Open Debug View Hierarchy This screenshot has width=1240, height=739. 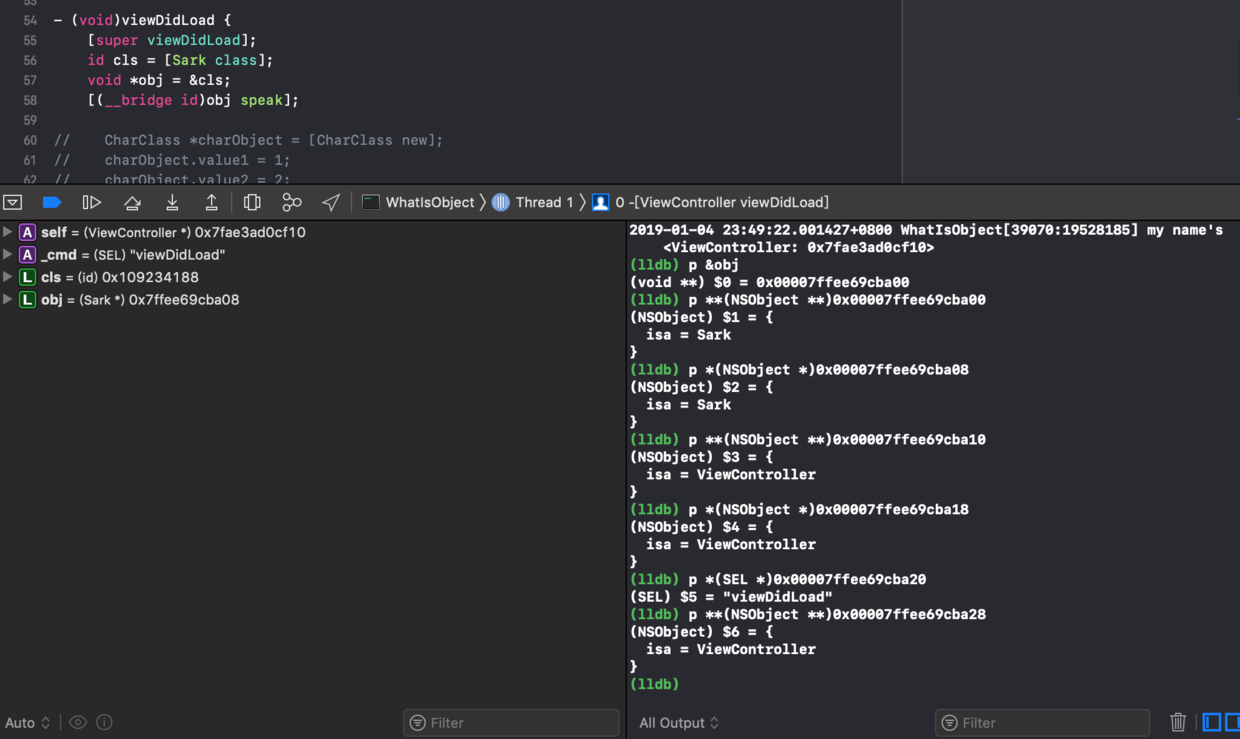point(252,202)
